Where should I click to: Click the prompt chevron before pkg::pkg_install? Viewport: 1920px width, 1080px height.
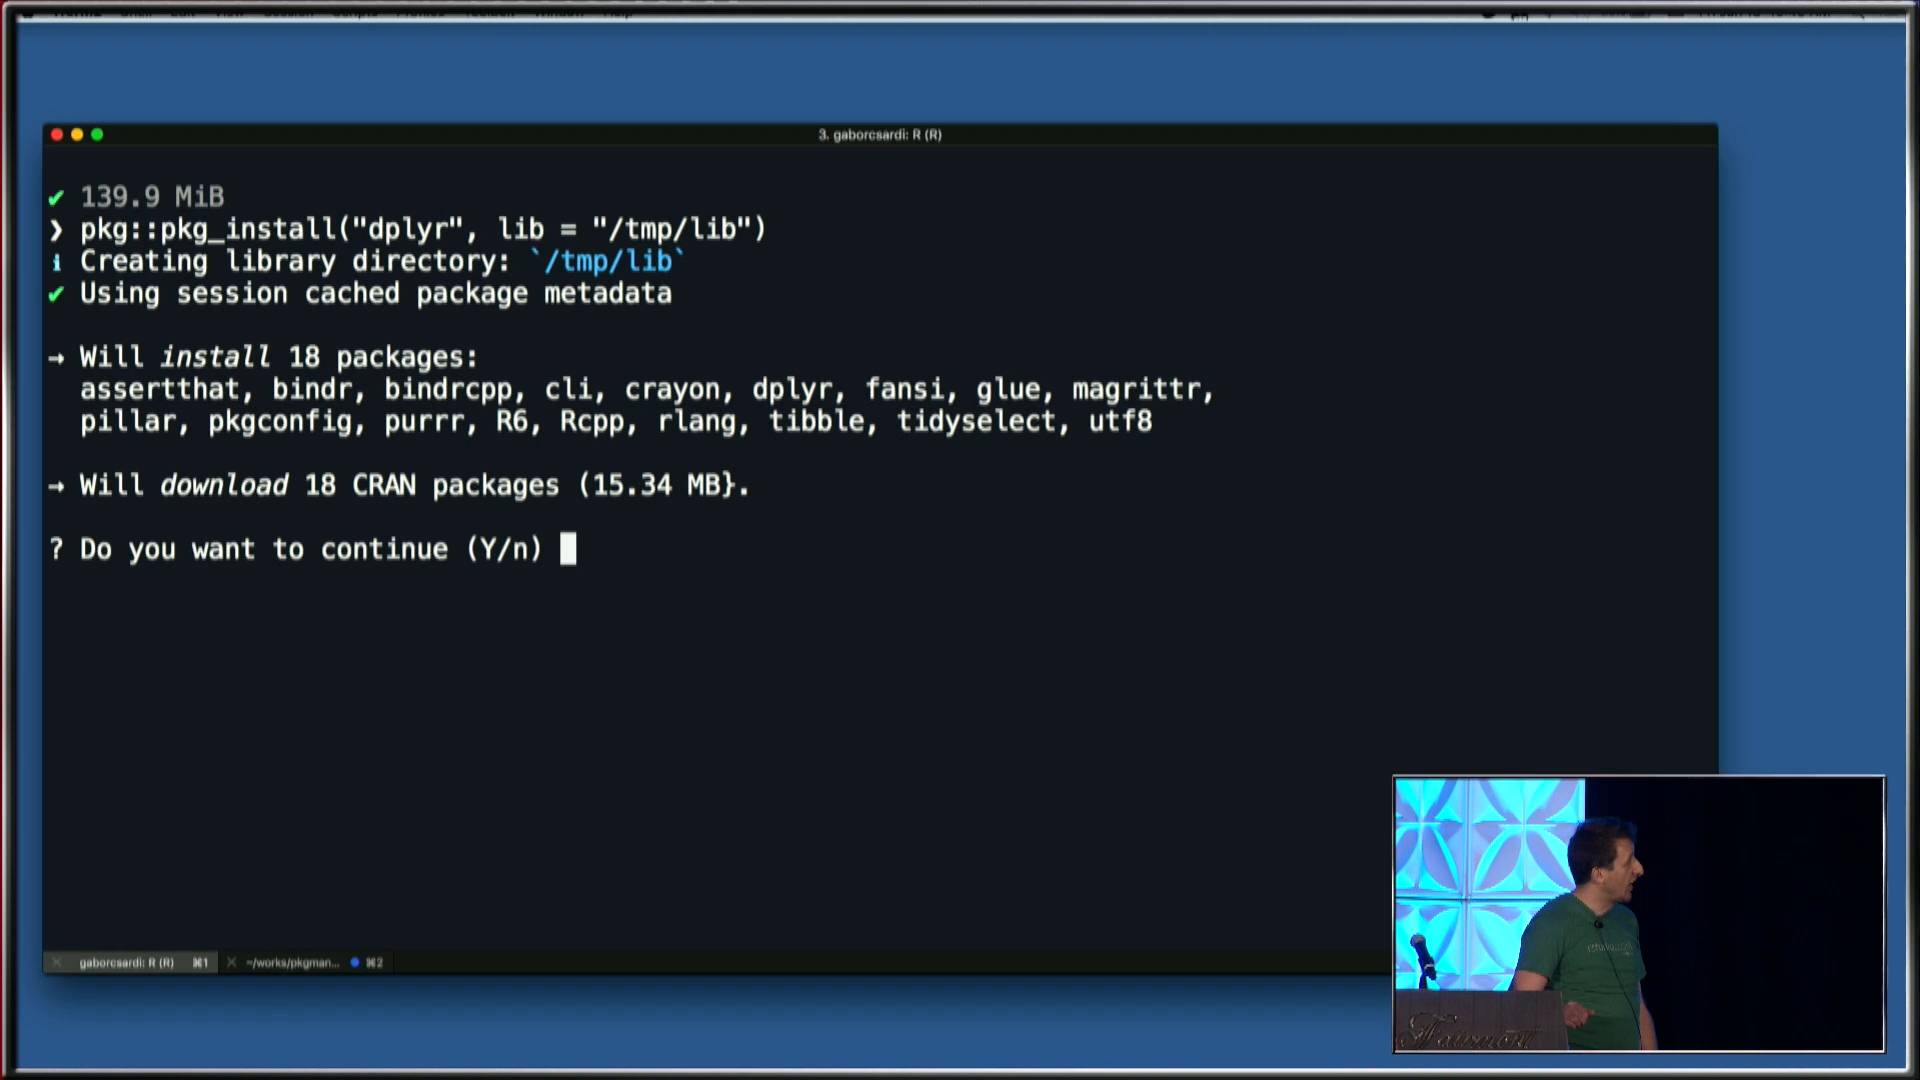point(57,230)
